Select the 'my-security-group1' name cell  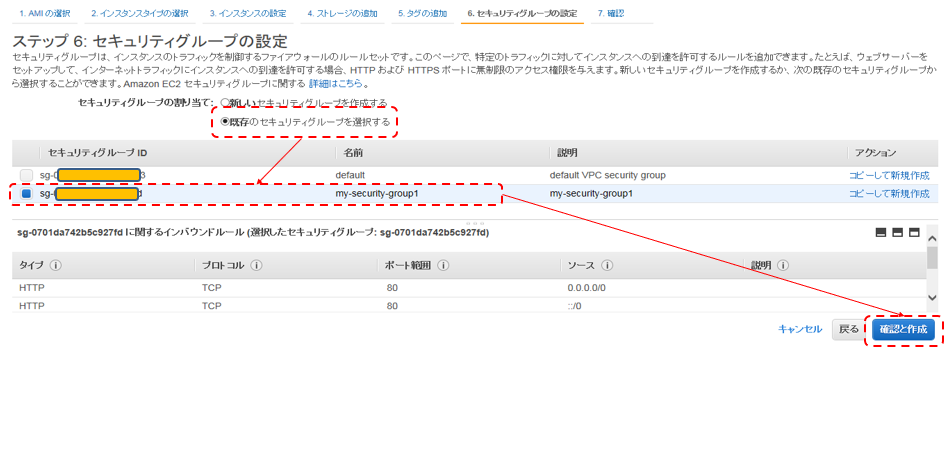377,194
